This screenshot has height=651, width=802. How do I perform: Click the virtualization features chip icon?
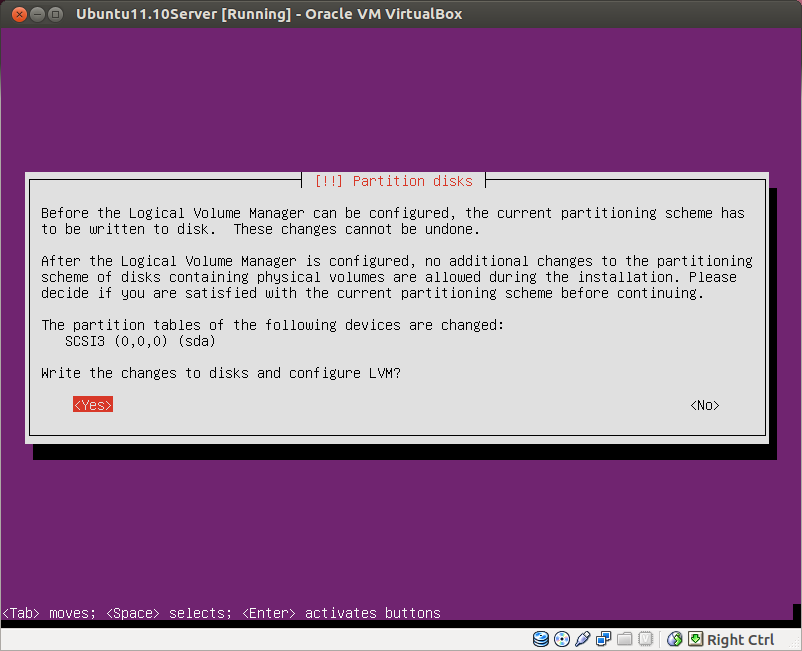(x=645, y=639)
